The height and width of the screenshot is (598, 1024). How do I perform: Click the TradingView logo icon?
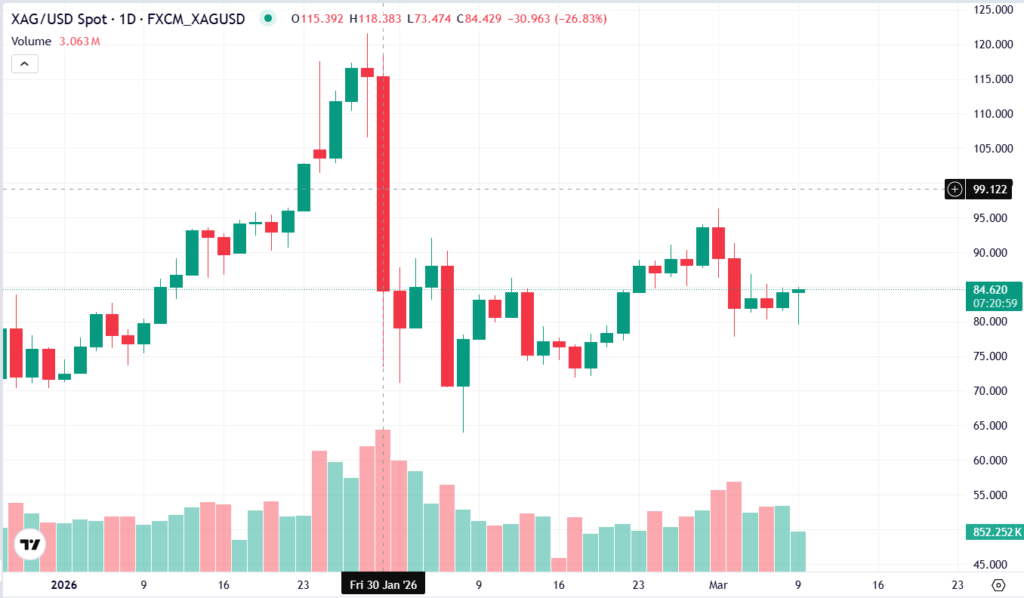pyautogui.click(x=31, y=545)
